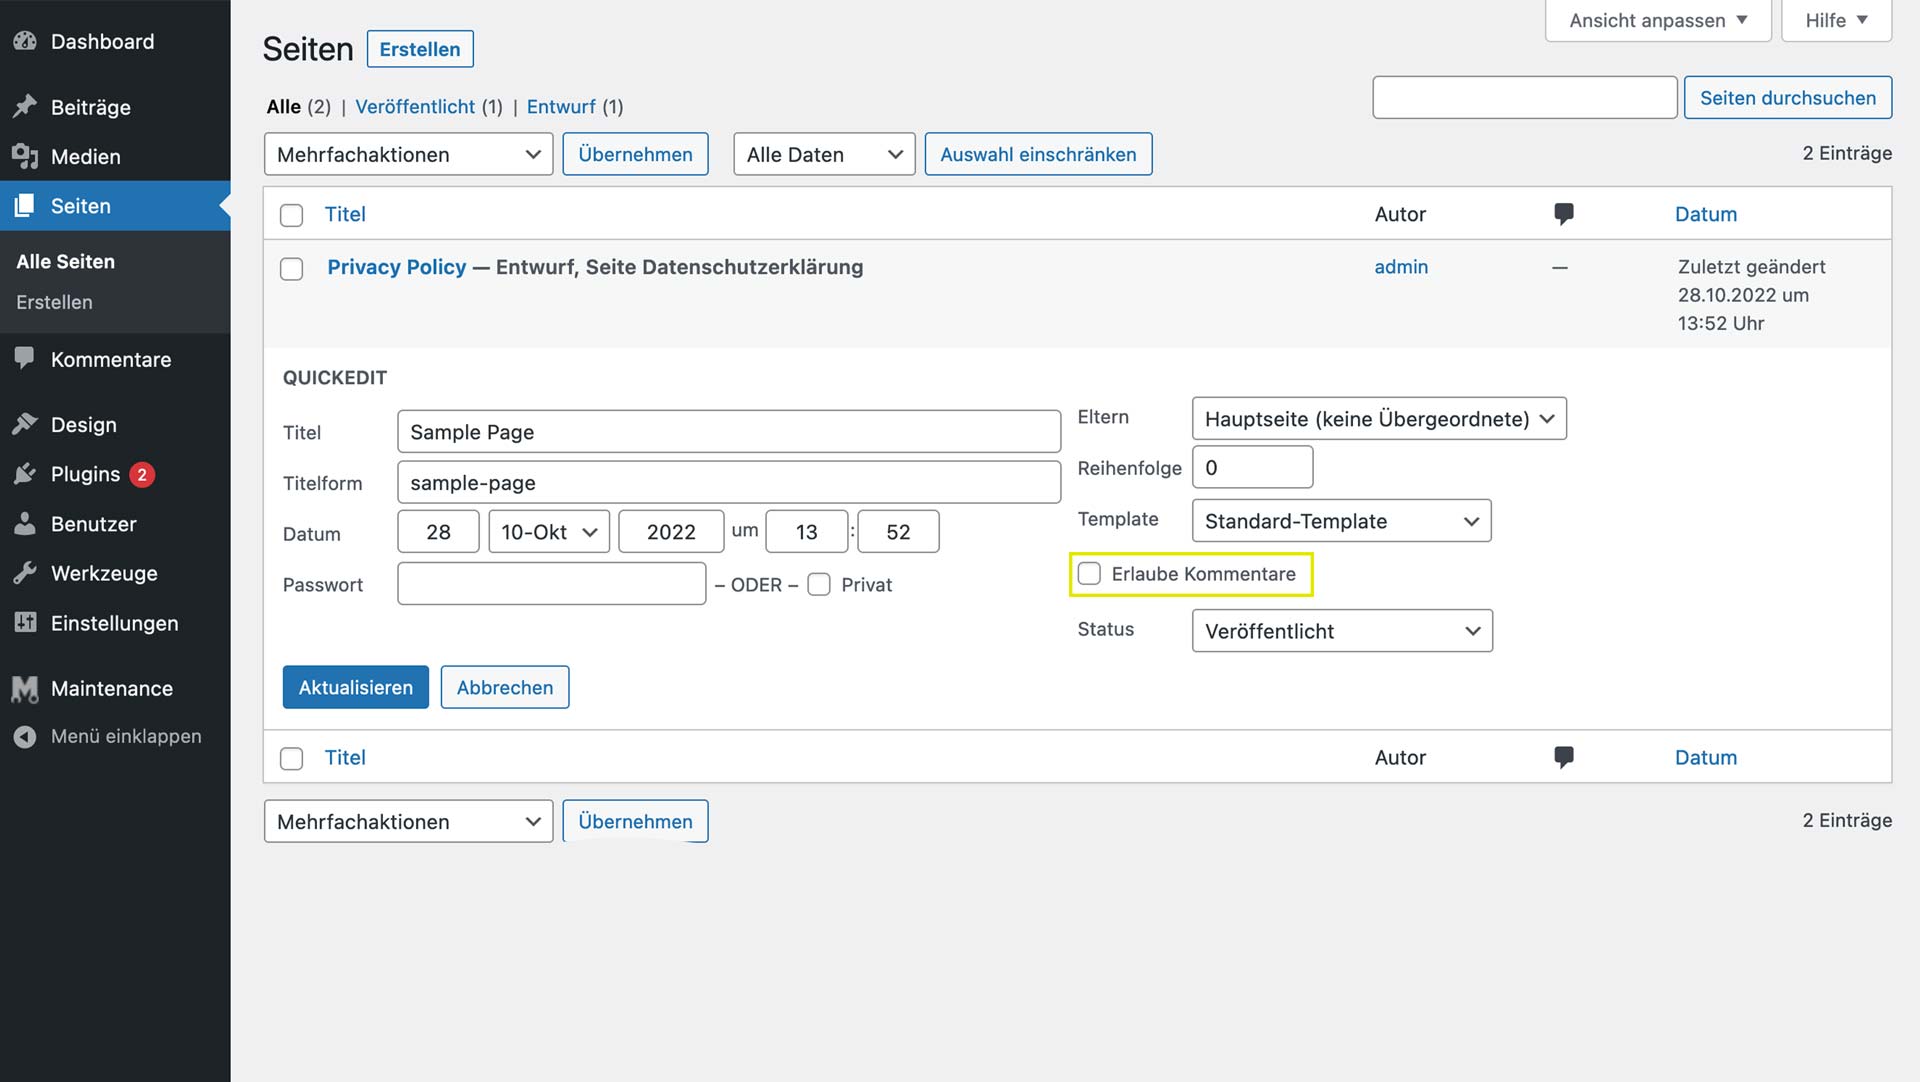The image size is (1920, 1082).
Task: Click the Auswahl einschränken button
Action: point(1038,154)
